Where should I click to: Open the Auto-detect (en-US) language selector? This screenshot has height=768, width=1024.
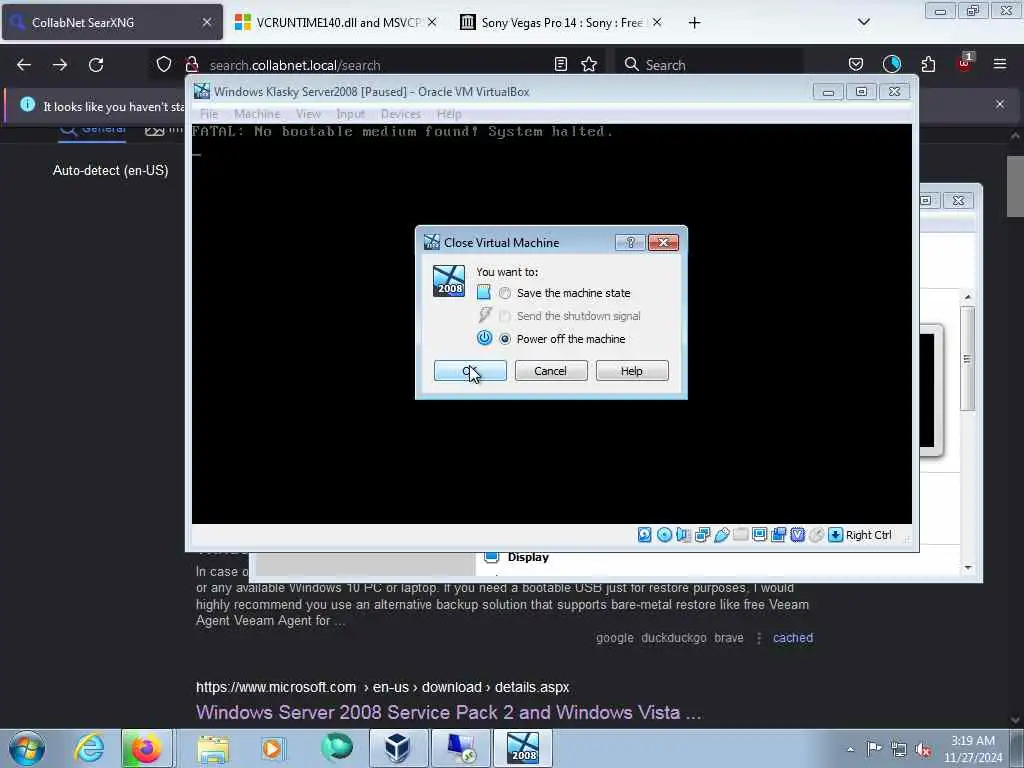tap(110, 170)
